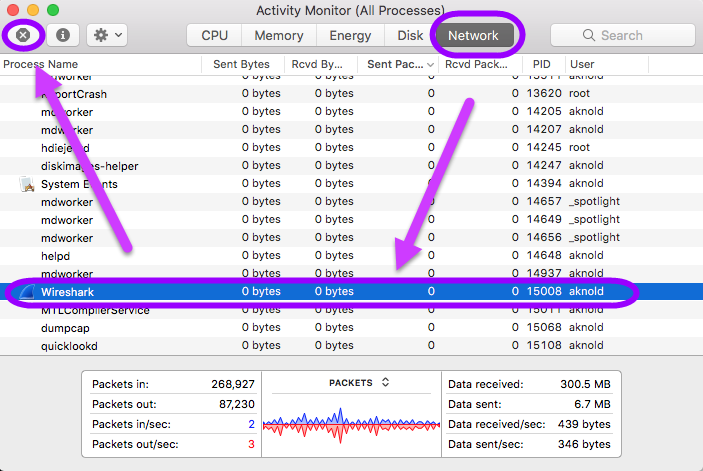703x471 pixels.
Task: Select the diskimages-helper process row
Action: (352, 166)
